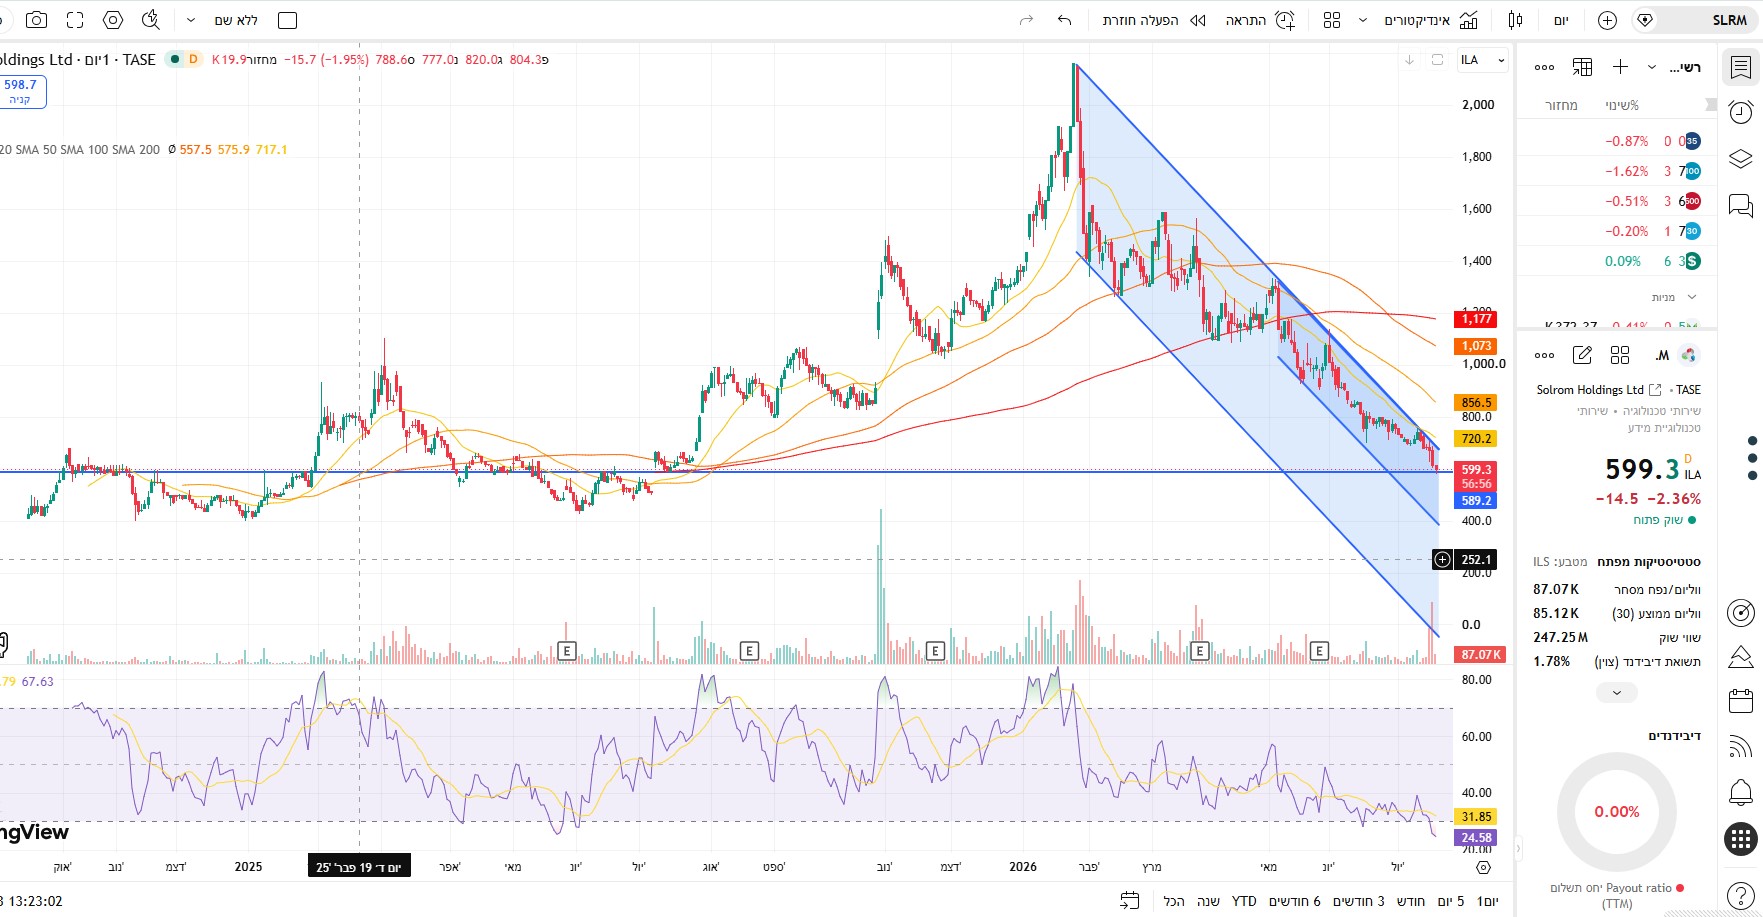Viewport: 1763px width, 917px height.
Task: Undo the last chart action
Action: [1064, 20]
